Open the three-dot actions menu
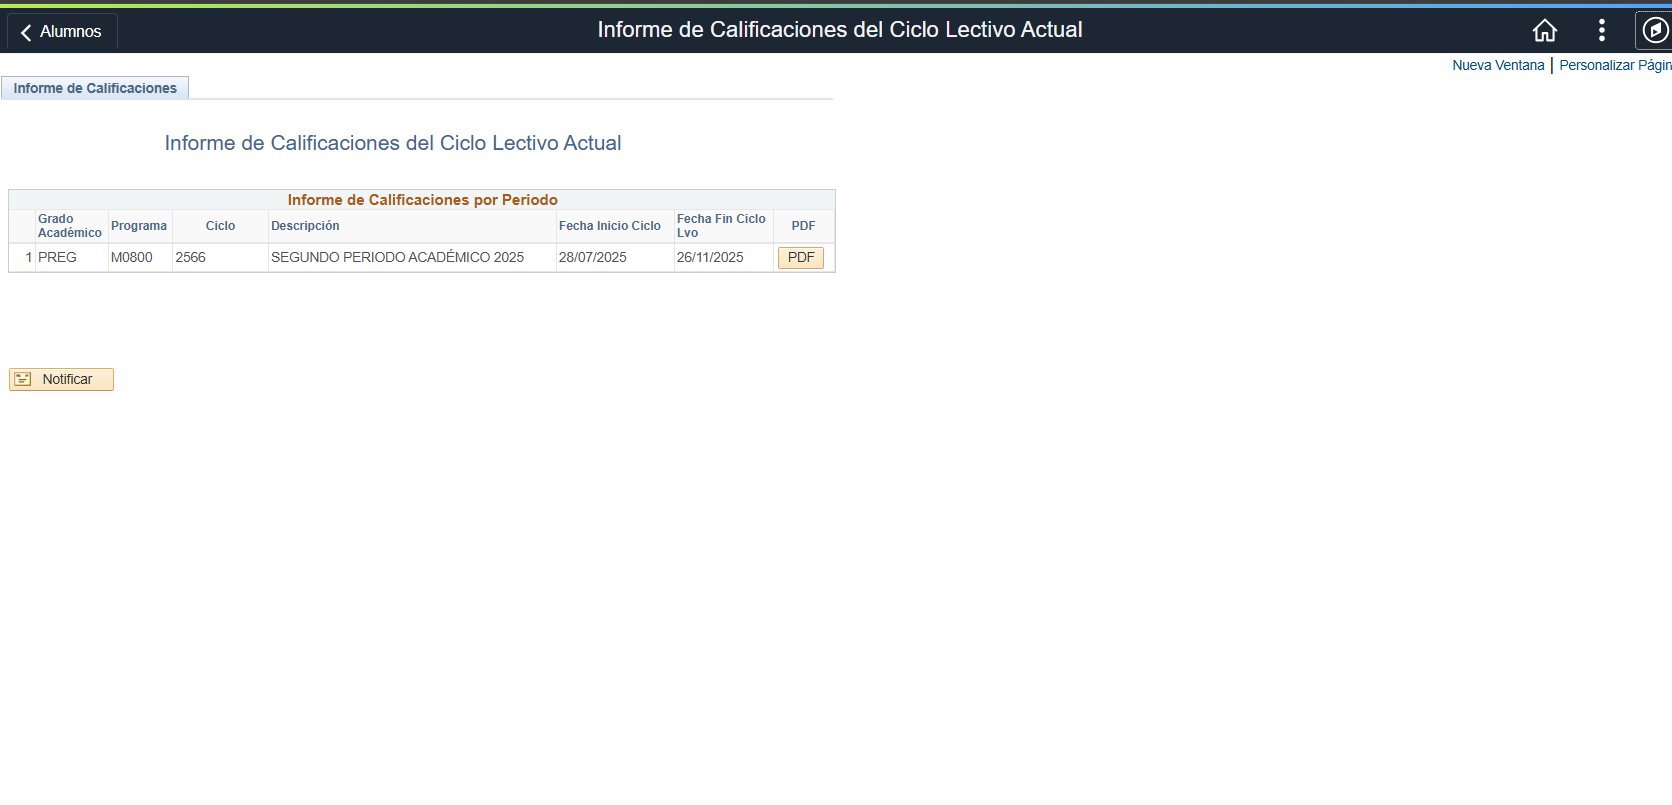Image resolution: width=1672 pixels, height=805 pixels. [1602, 31]
